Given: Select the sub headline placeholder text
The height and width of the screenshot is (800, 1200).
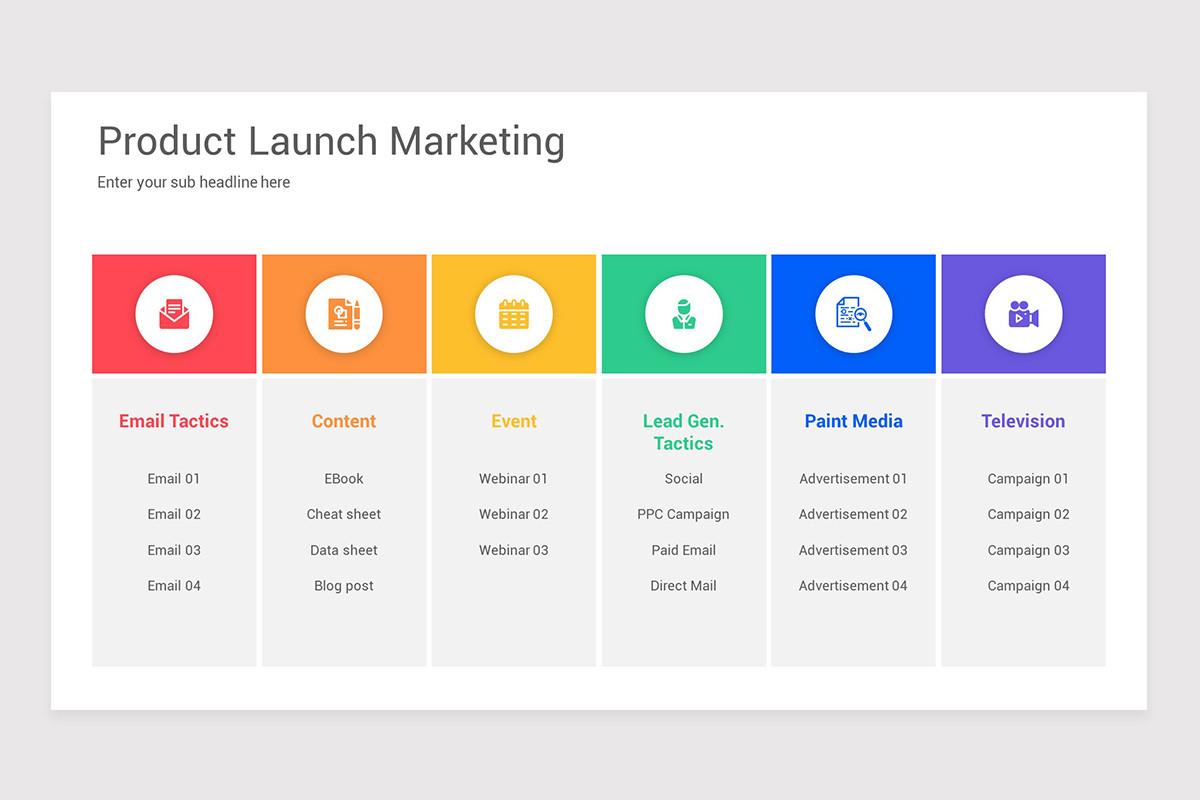Looking at the screenshot, I should 194,182.
